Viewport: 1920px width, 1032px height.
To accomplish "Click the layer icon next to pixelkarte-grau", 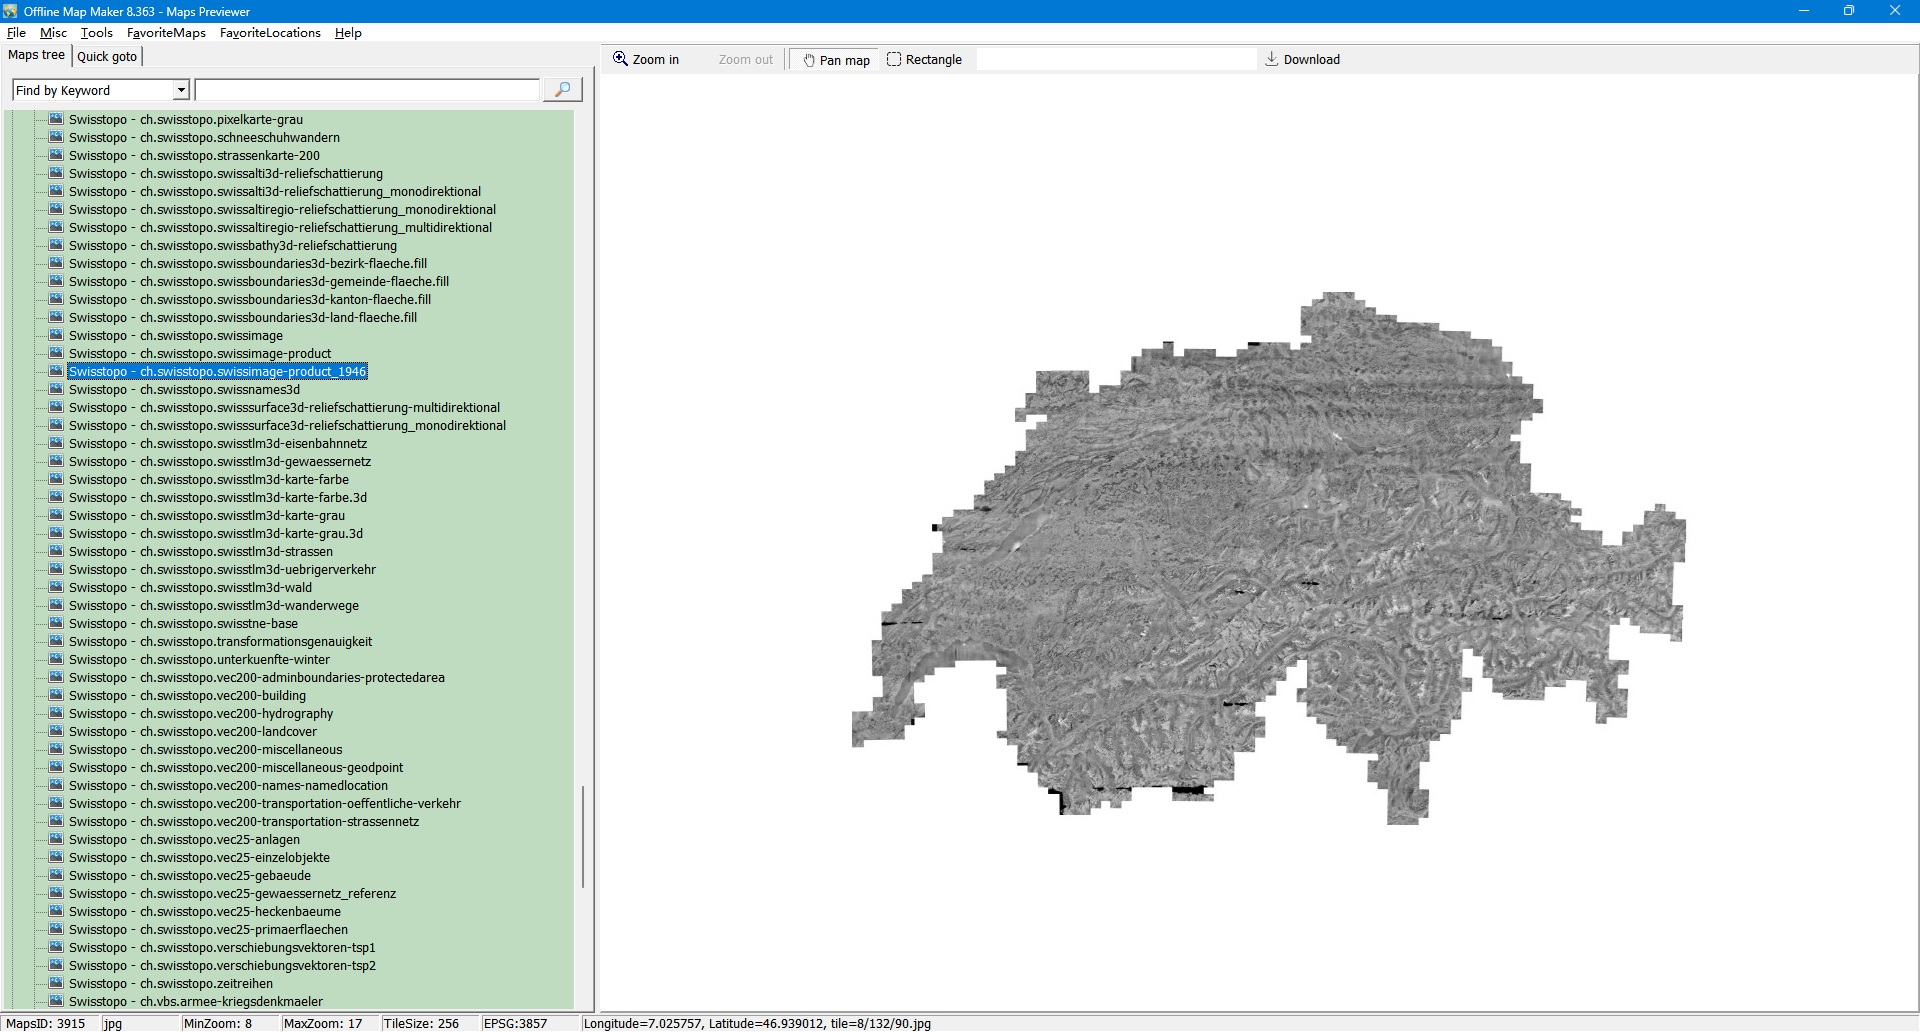I will [x=57, y=120].
